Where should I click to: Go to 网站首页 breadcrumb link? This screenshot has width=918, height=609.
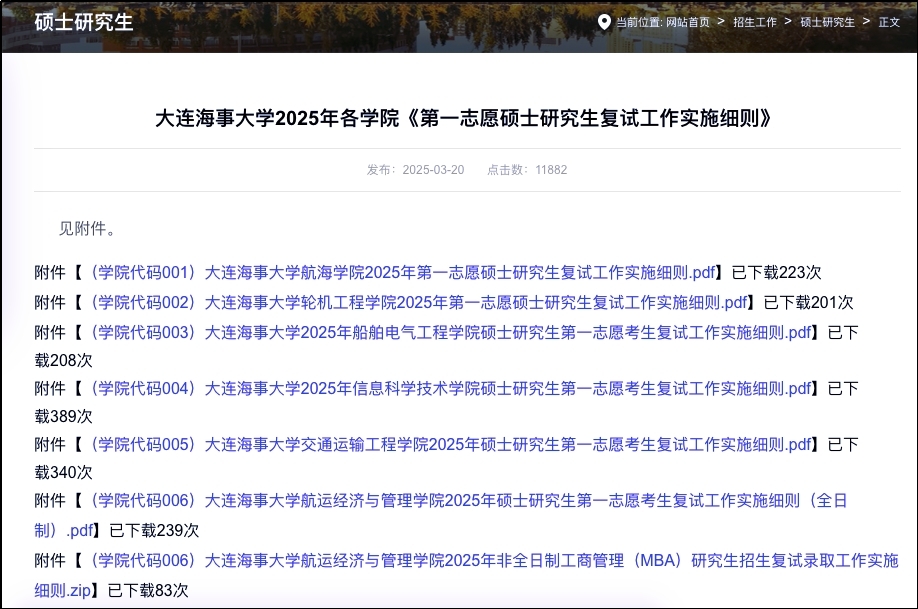pyautogui.click(x=688, y=22)
